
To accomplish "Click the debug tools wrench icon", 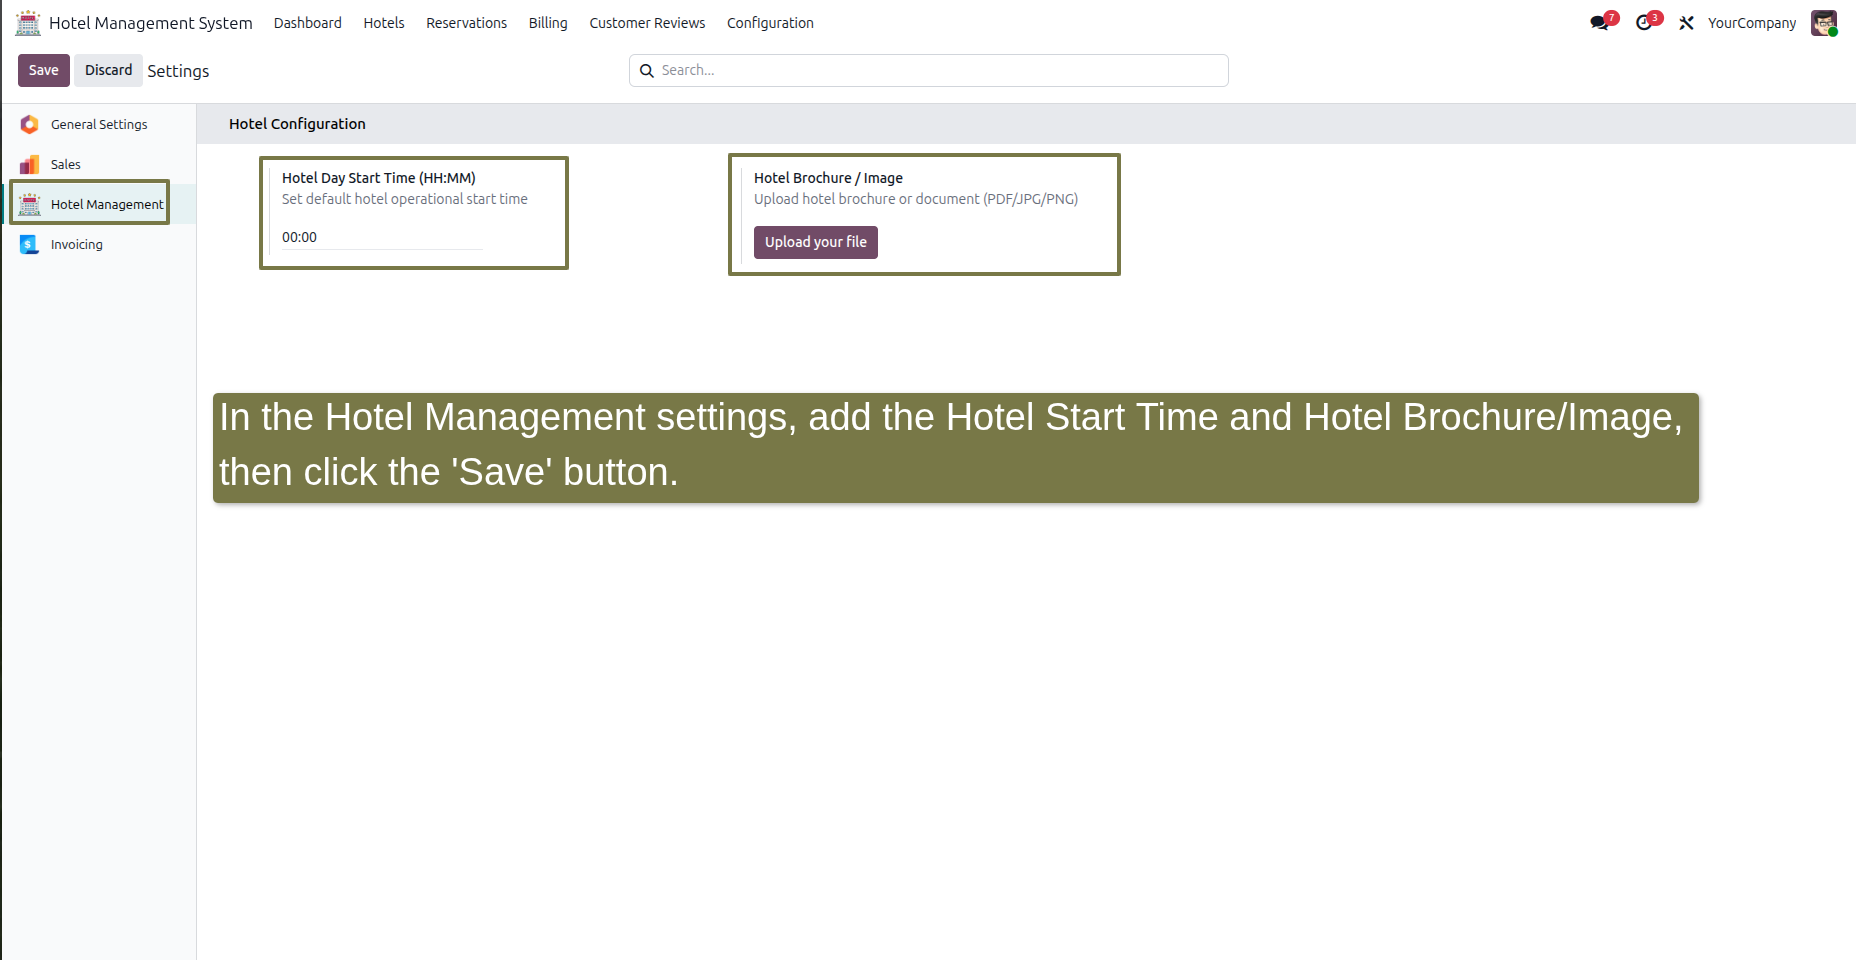I will click(x=1686, y=23).
